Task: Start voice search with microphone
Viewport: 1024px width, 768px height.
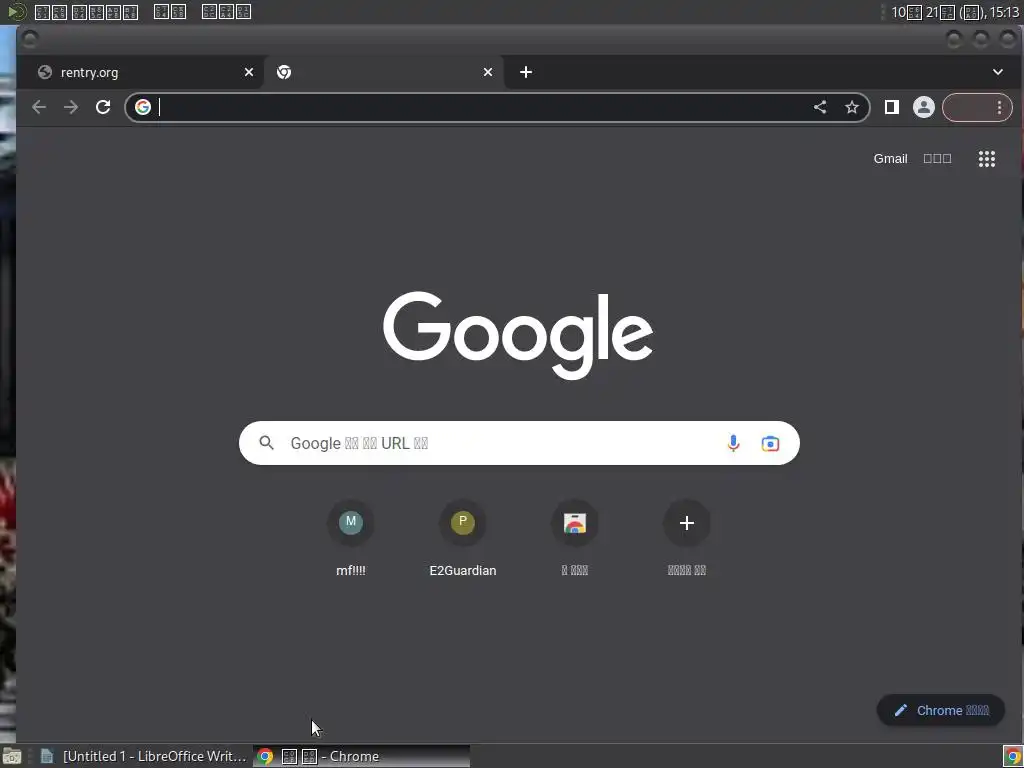Action: click(733, 443)
